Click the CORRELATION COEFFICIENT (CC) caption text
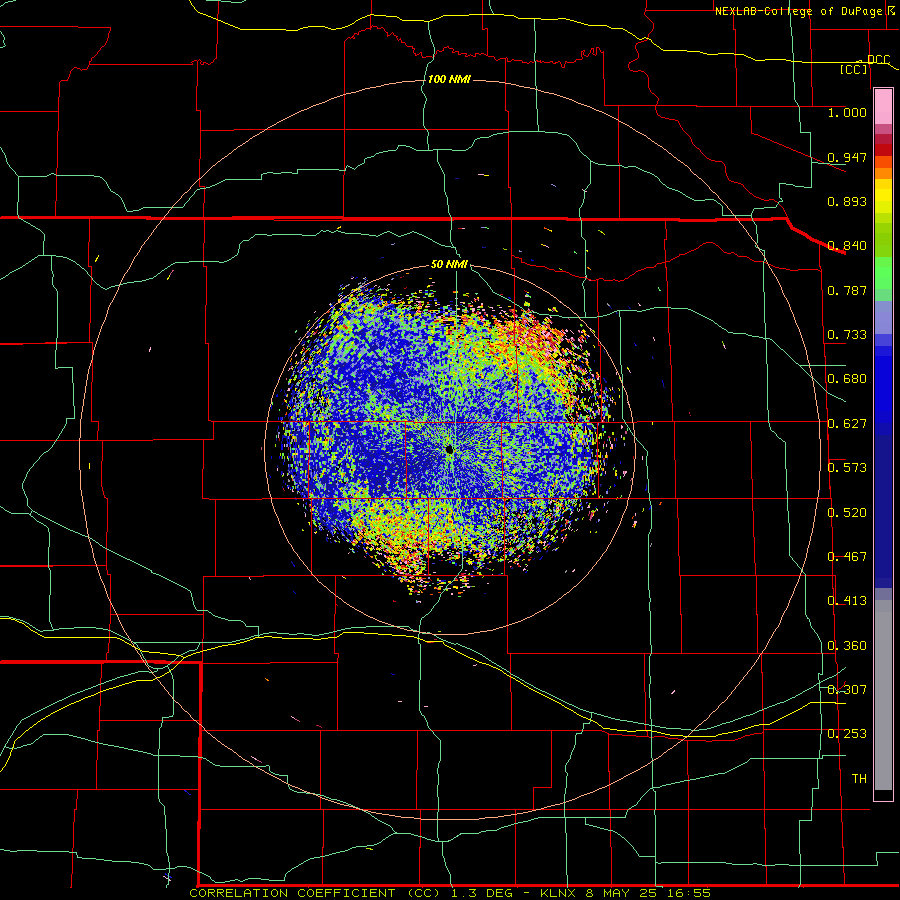The width and height of the screenshot is (900, 900). (x=316, y=893)
